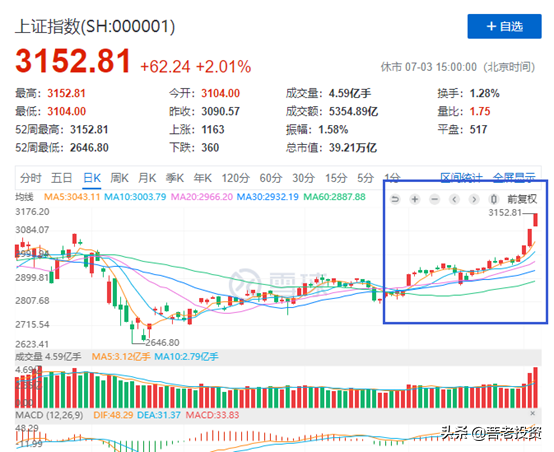Click the +2.01% change value
This screenshot has height=452, width=554.
tap(223, 67)
